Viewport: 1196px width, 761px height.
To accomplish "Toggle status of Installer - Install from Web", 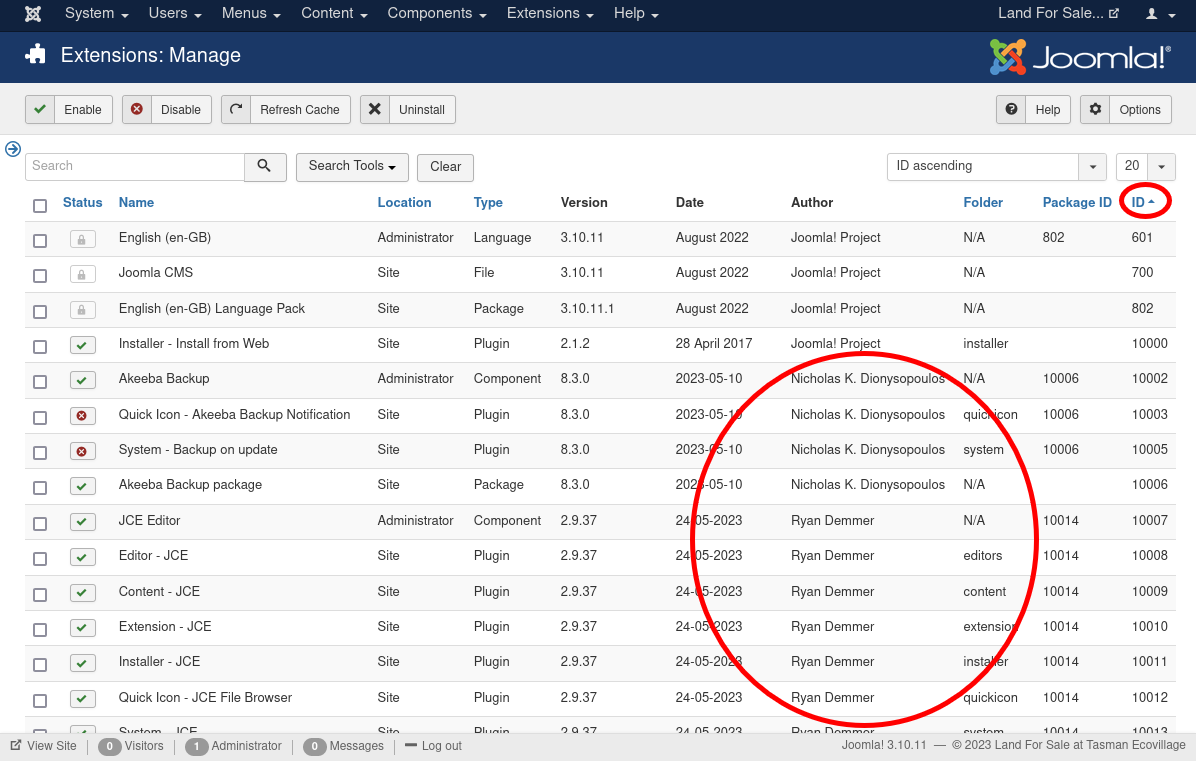I will (x=82, y=345).
